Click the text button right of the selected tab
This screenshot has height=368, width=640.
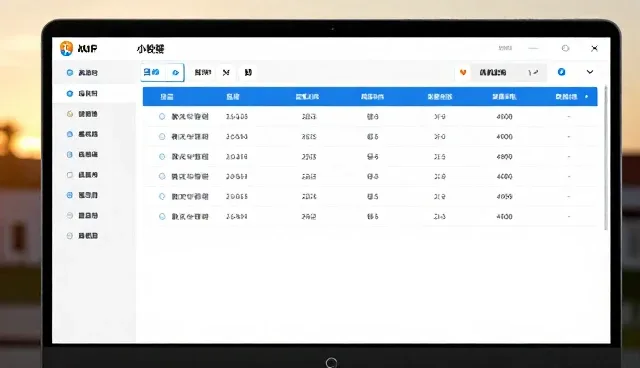coord(202,73)
